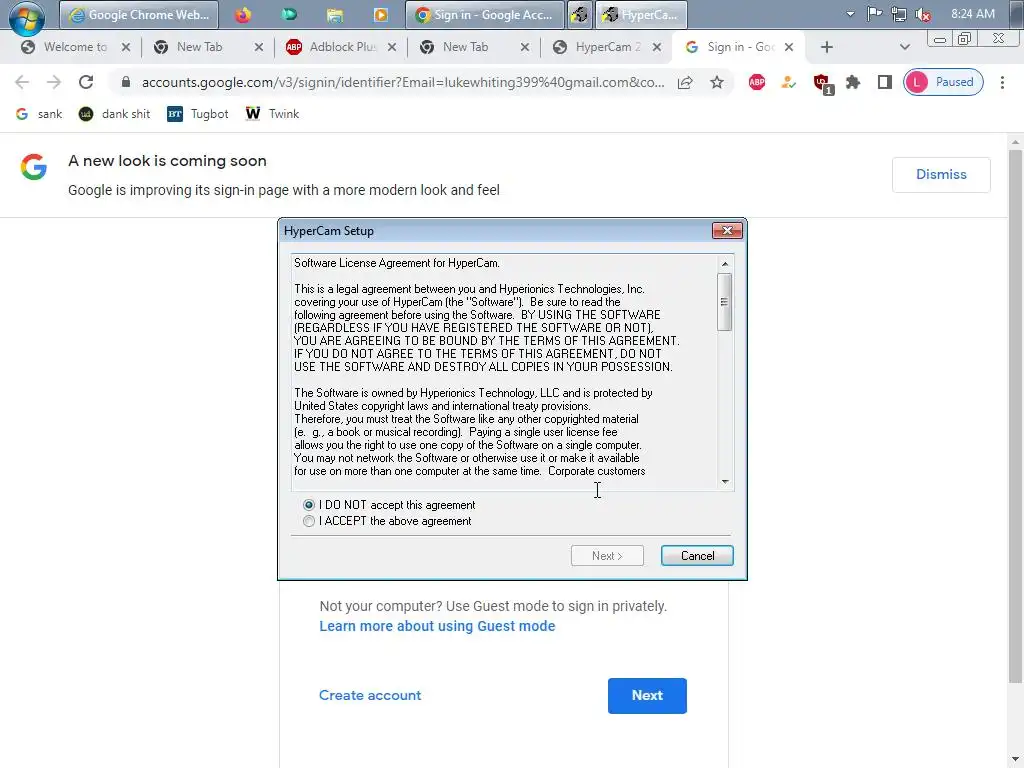
Task: Open the sank bookmark
Action: [39, 114]
